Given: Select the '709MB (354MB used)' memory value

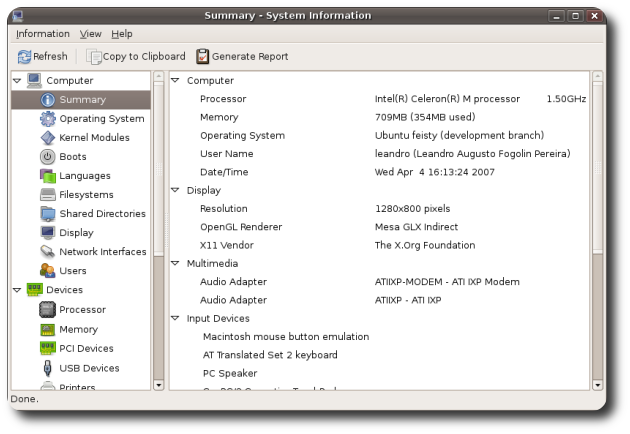Looking at the screenshot, I should click(x=425, y=117).
